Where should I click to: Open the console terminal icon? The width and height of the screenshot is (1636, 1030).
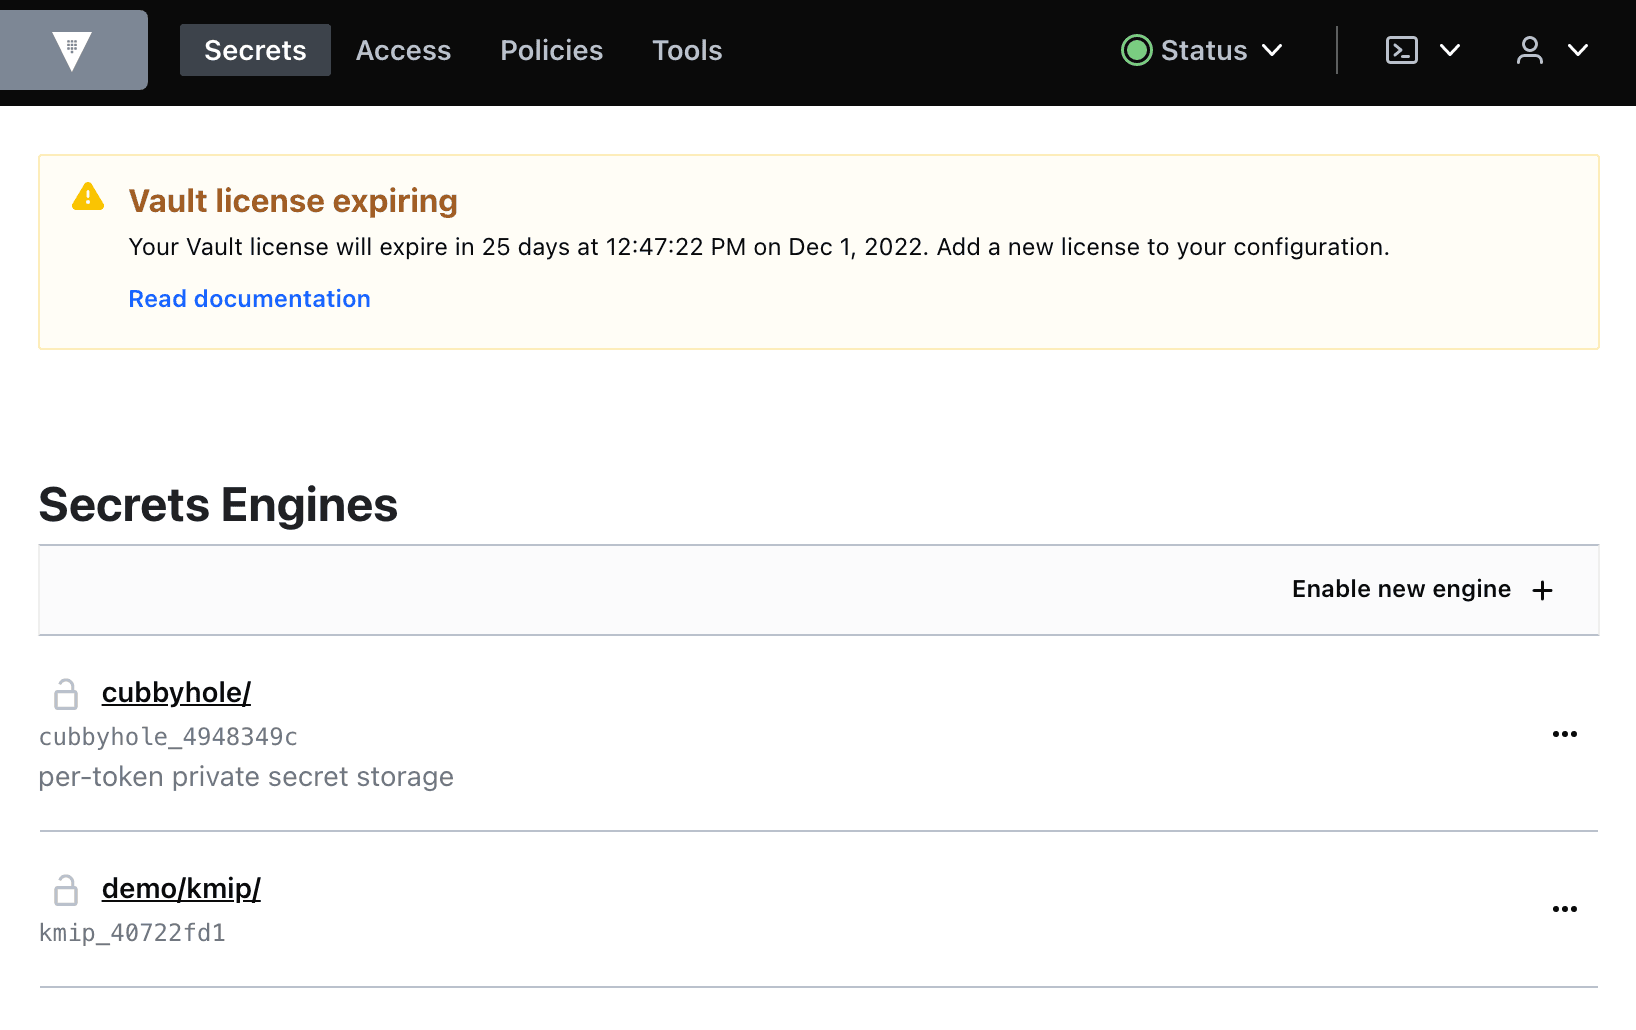[1401, 50]
